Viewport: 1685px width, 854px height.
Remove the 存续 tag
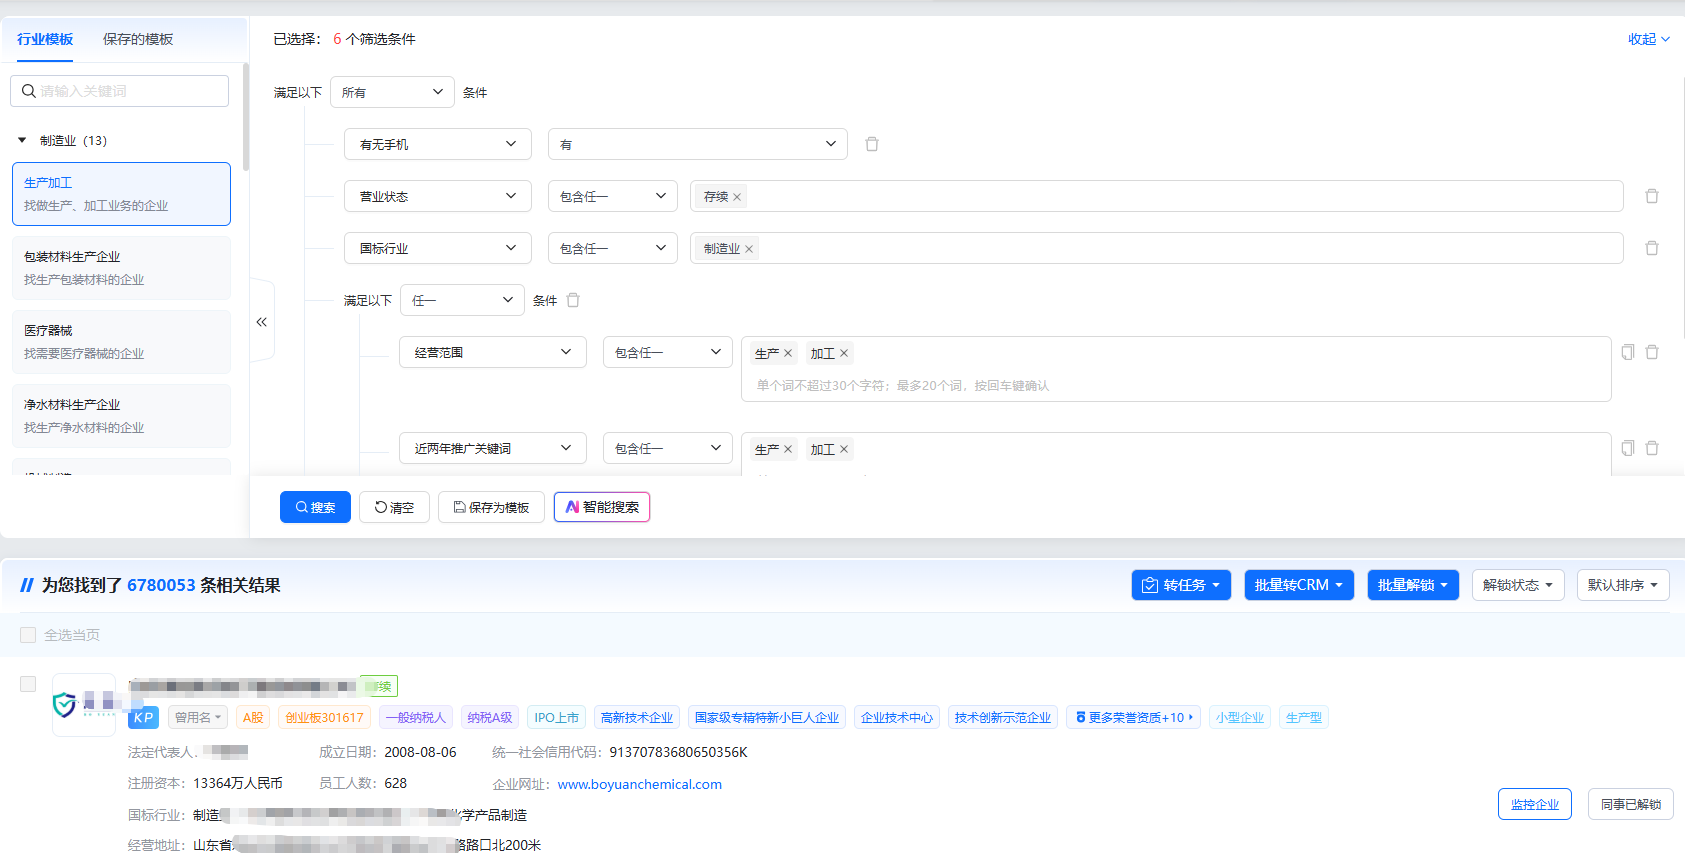pos(737,197)
